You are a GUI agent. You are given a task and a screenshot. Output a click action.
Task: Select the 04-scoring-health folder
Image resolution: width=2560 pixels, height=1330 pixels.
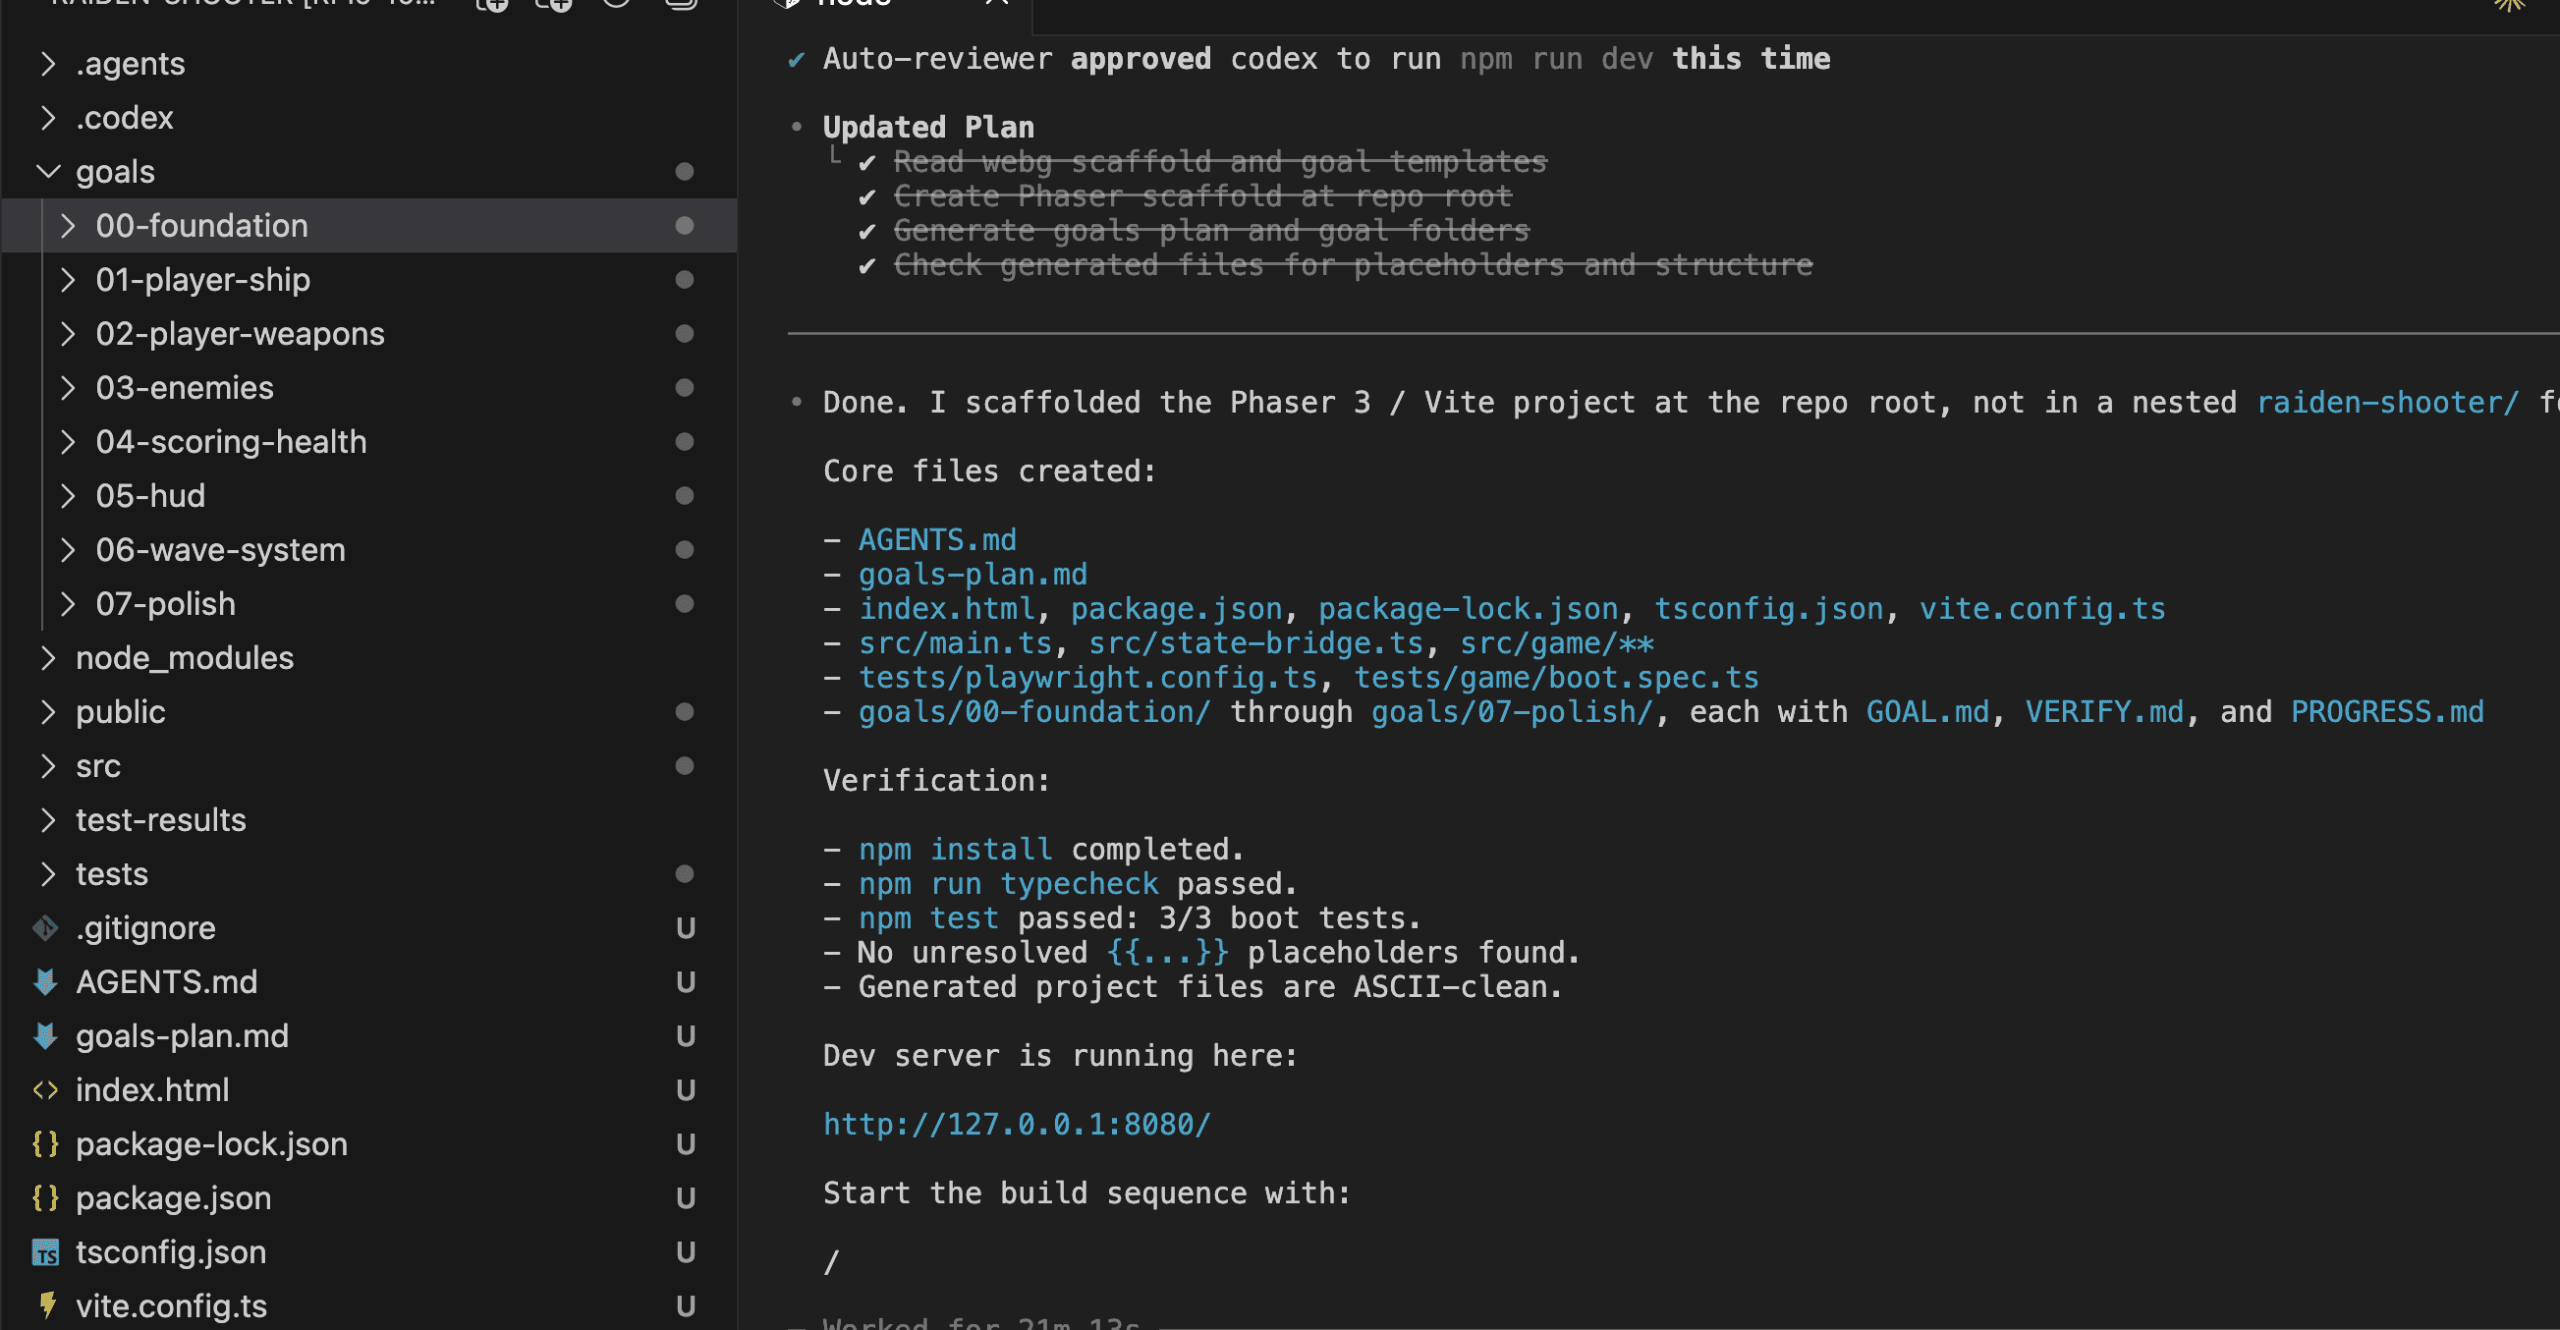370,442
